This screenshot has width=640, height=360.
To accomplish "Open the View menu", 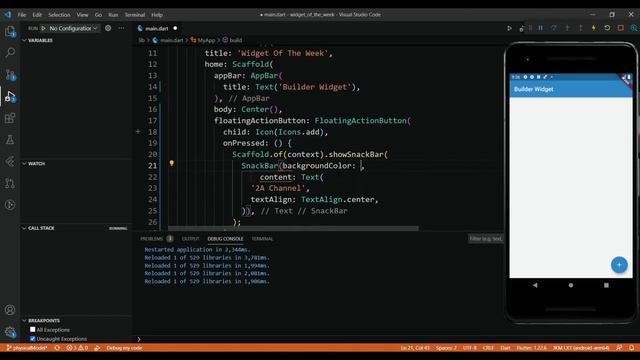I will (82, 15).
